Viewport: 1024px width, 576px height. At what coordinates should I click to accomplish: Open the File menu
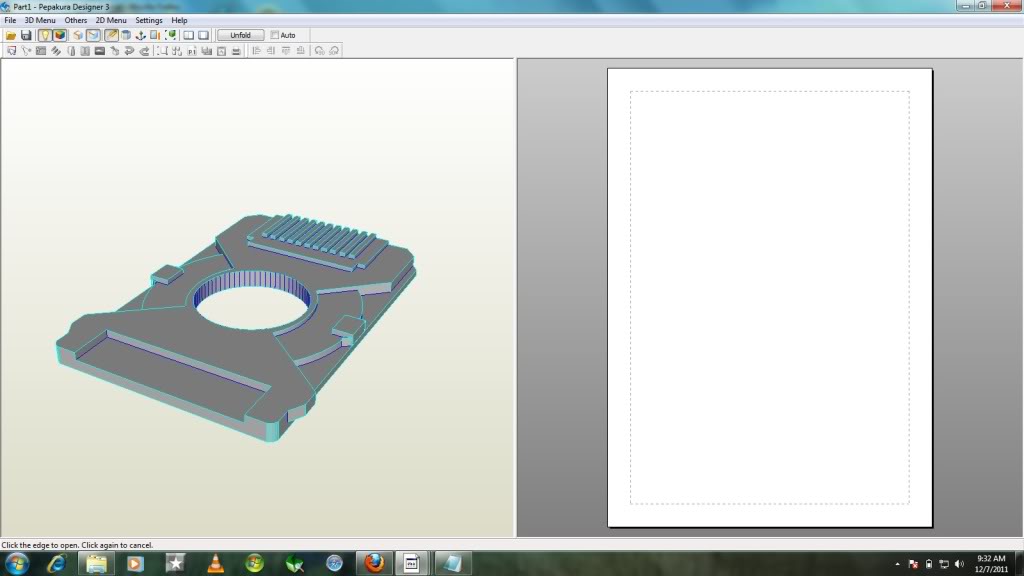[x=10, y=20]
